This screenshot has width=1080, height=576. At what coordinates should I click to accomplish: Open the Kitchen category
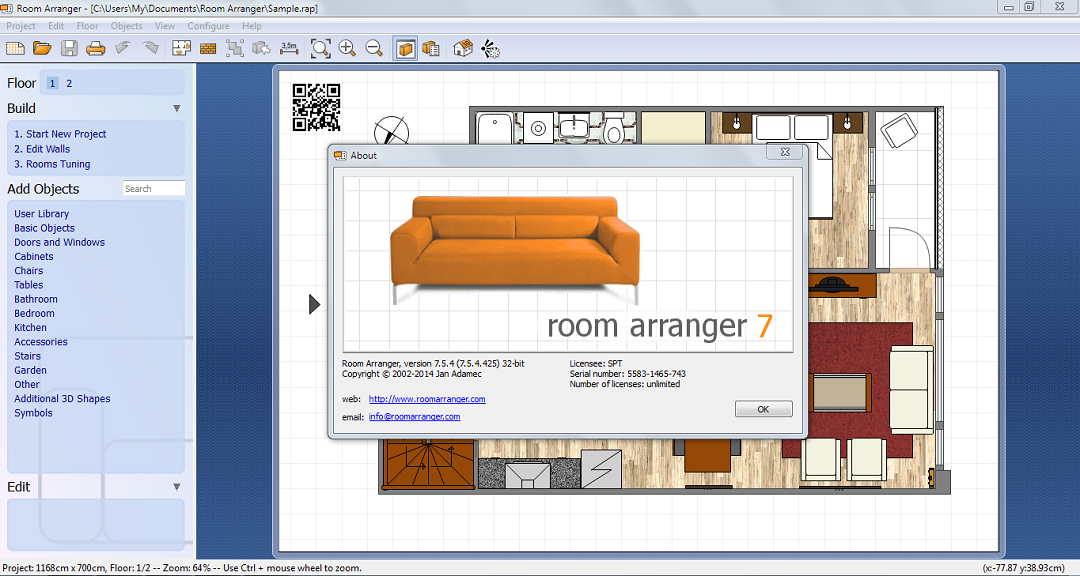click(x=30, y=328)
